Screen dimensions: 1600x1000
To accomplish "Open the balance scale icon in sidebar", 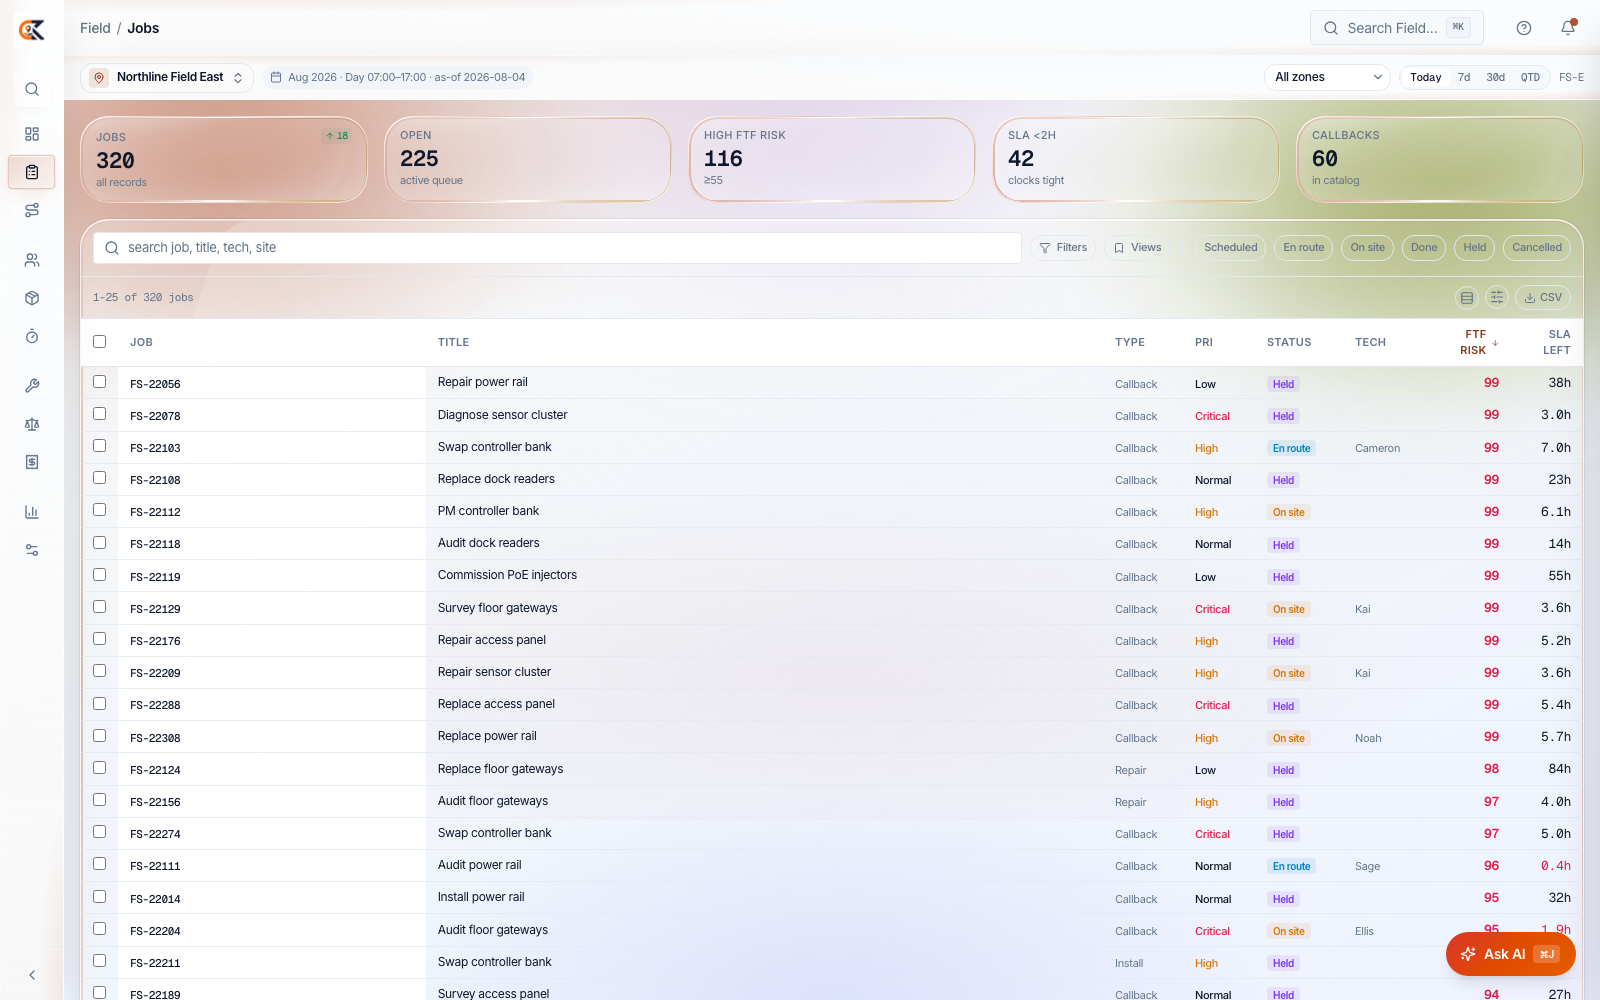I will click(32, 424).
